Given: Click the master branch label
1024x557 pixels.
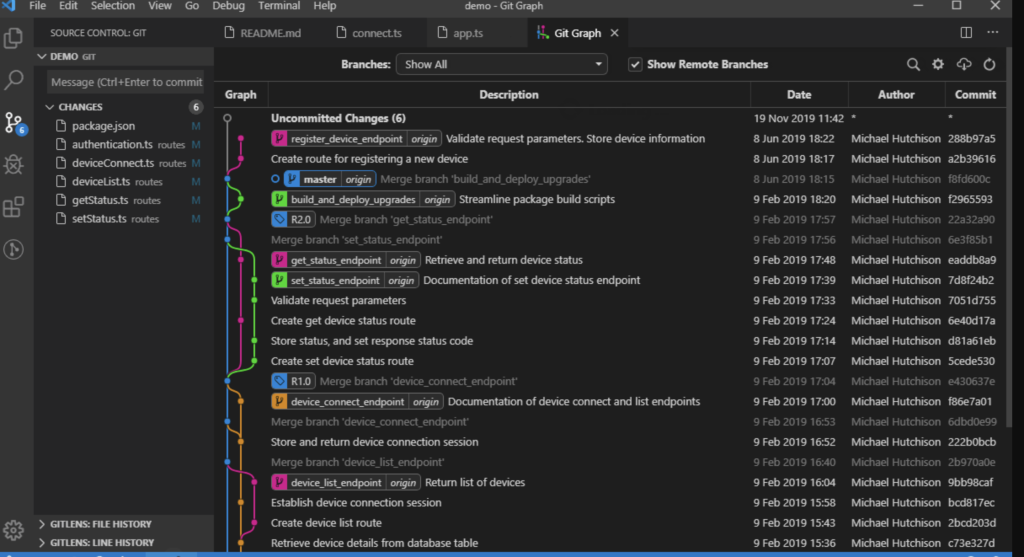Looking at the screenshot, I should pyautogui.click(x=330, y=179).
